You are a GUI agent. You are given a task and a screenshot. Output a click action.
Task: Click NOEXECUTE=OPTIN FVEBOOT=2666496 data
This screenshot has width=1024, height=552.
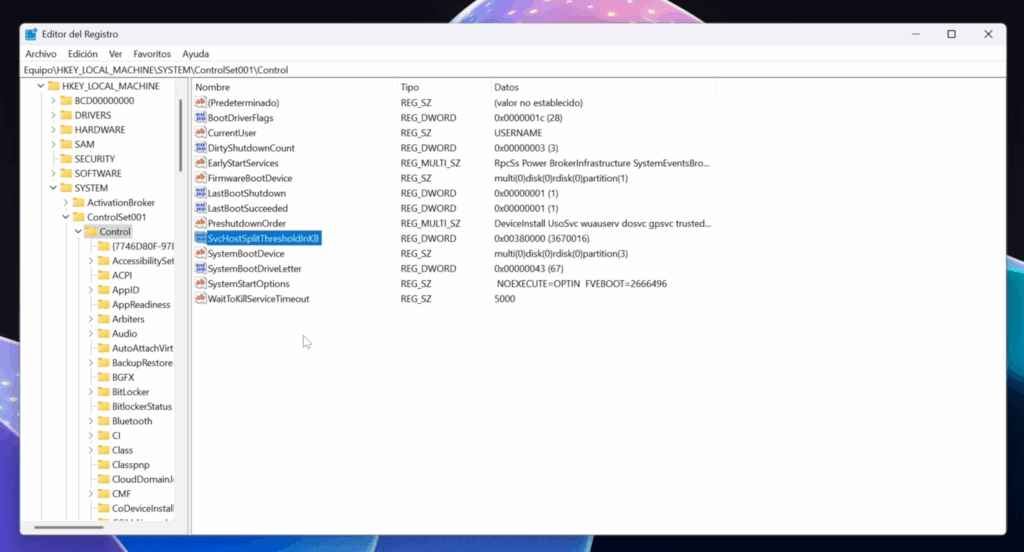(581, 284)
